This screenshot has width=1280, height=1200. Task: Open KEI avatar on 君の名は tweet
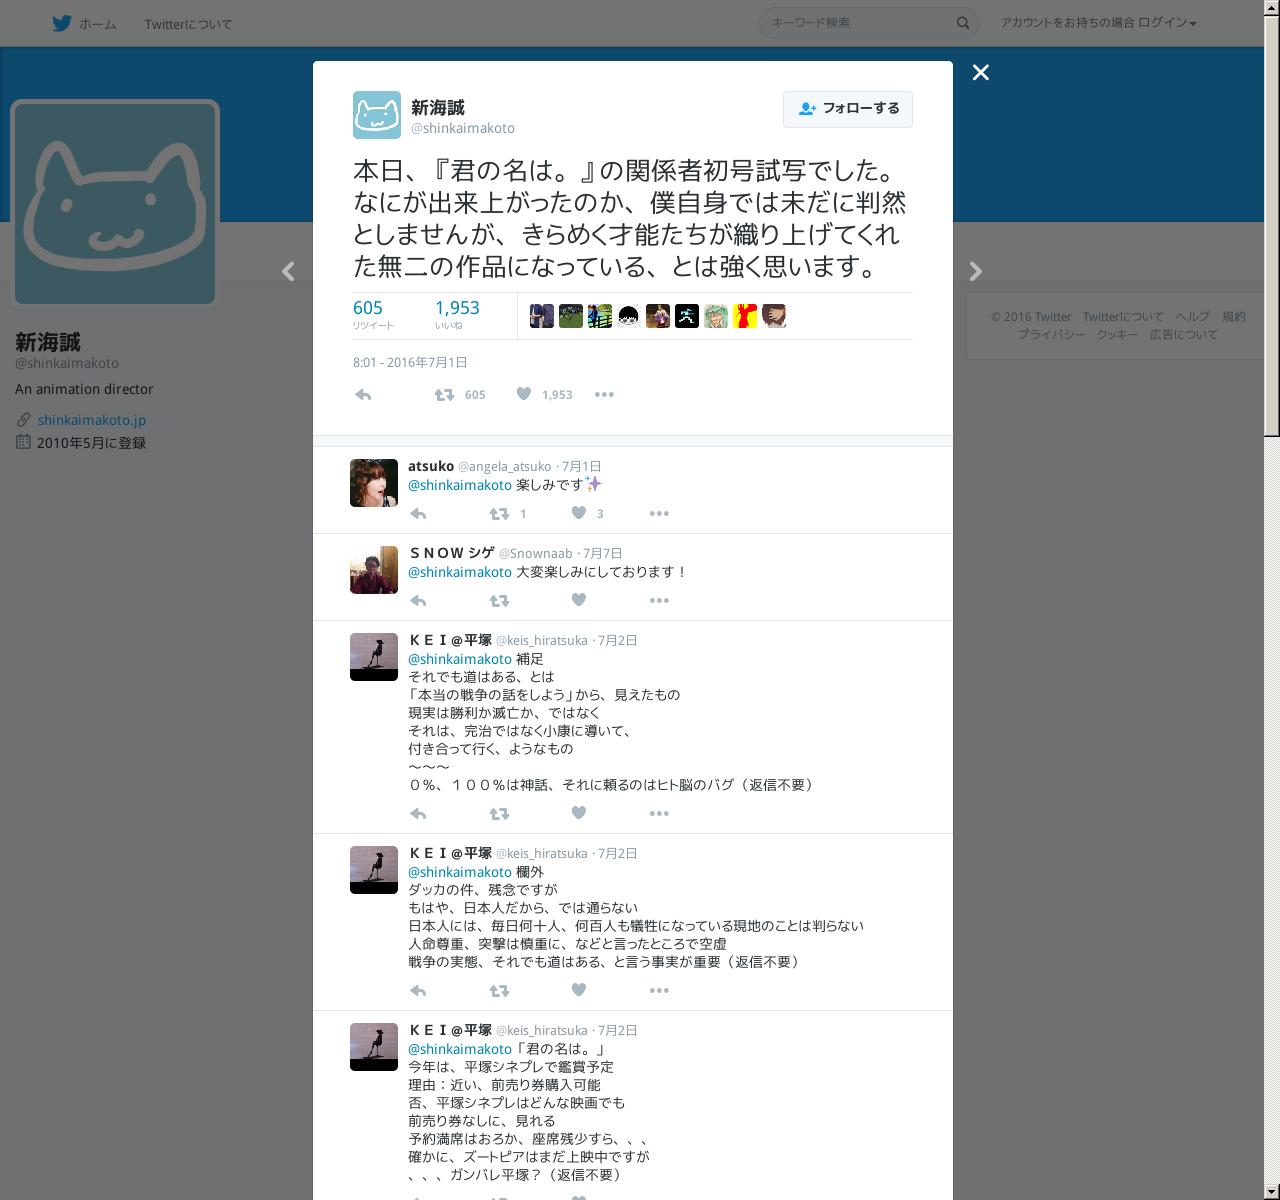point(374,1047)
